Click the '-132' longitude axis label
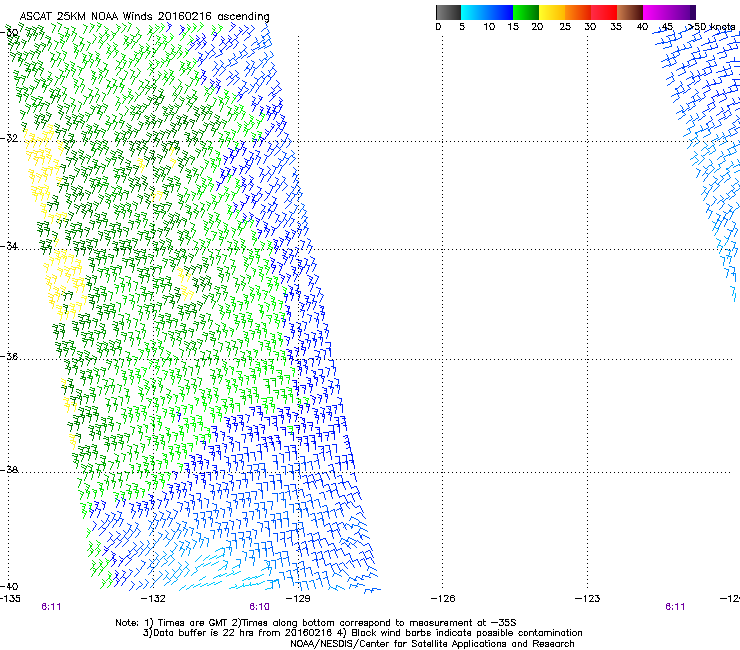Screen dimensions: 740x650 (x=154, y=599)
